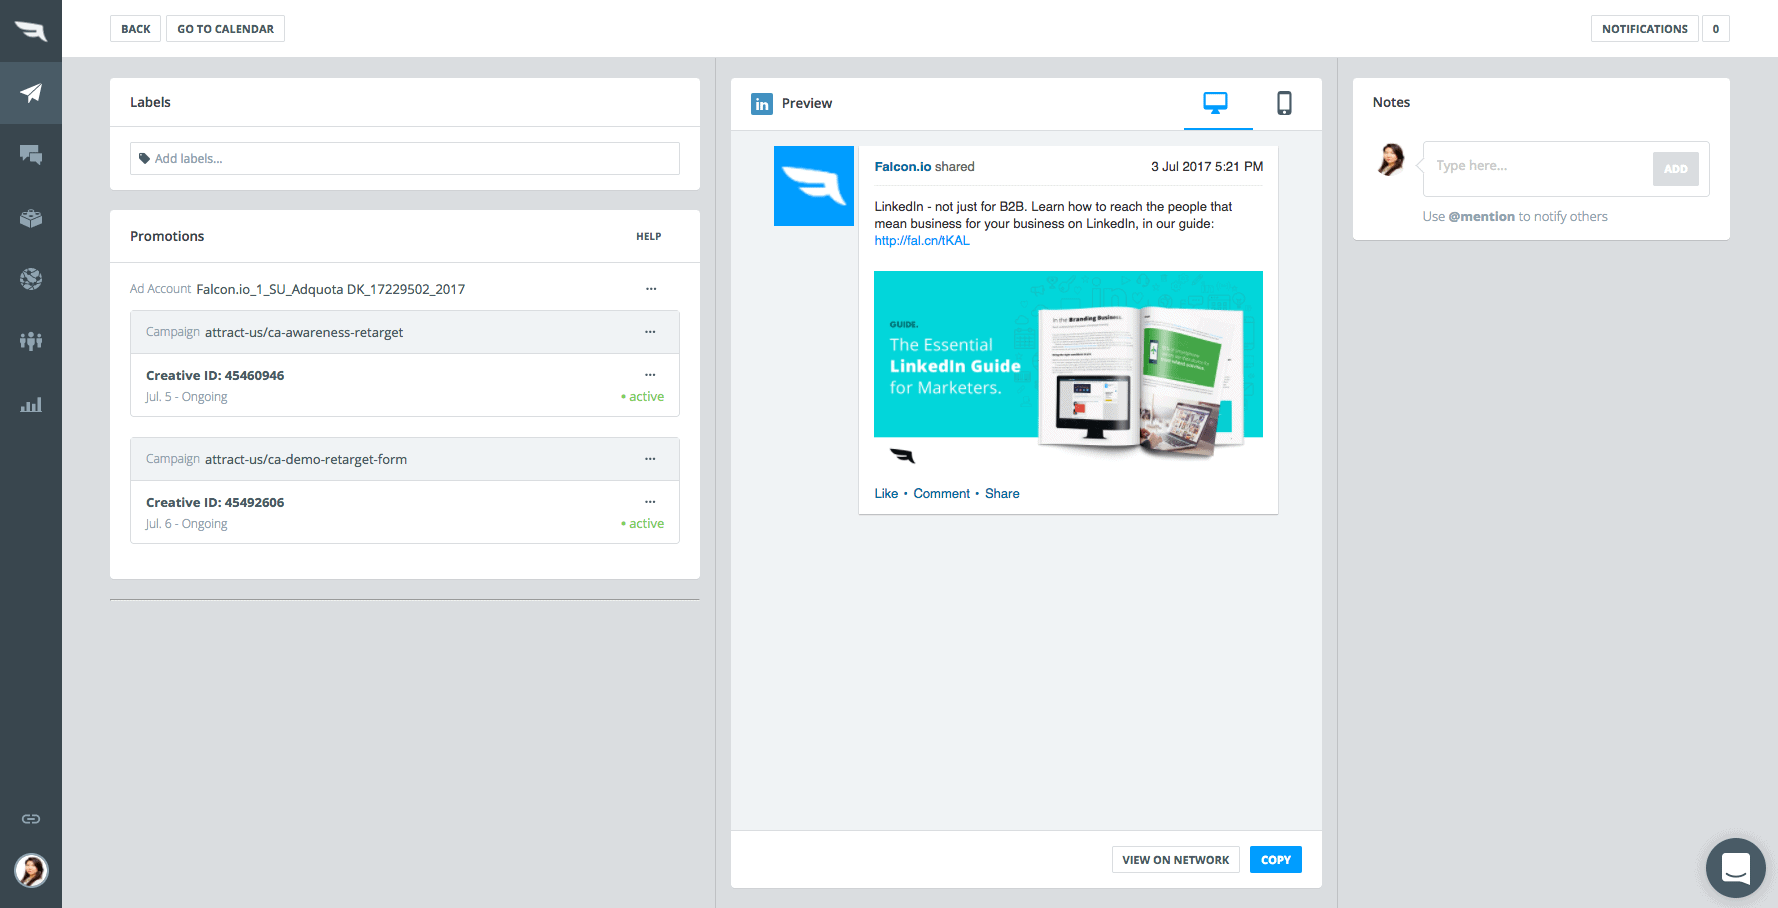Click Share on the post preview
The width and height of the screenshot is (1778, 908).
[x=1002, y=494]
